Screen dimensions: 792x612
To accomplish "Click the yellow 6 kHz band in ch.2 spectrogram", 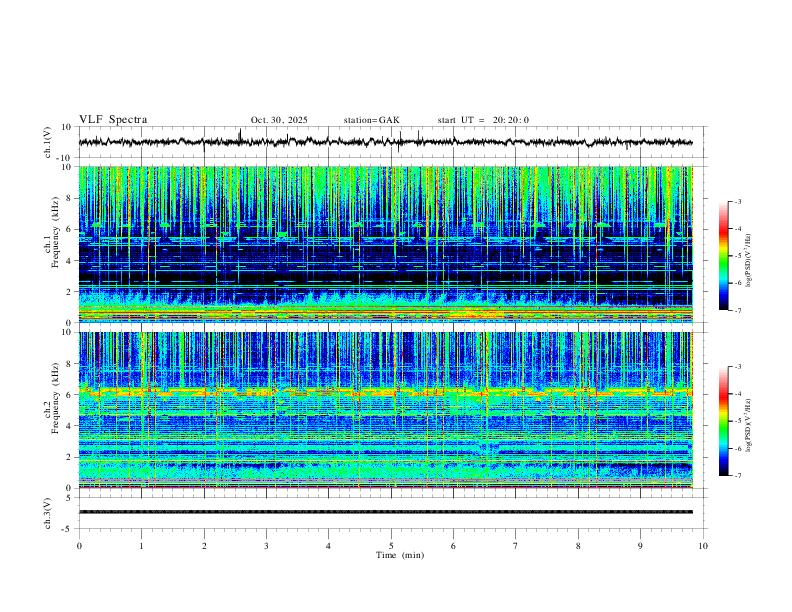I will click(x=385, y=391).
